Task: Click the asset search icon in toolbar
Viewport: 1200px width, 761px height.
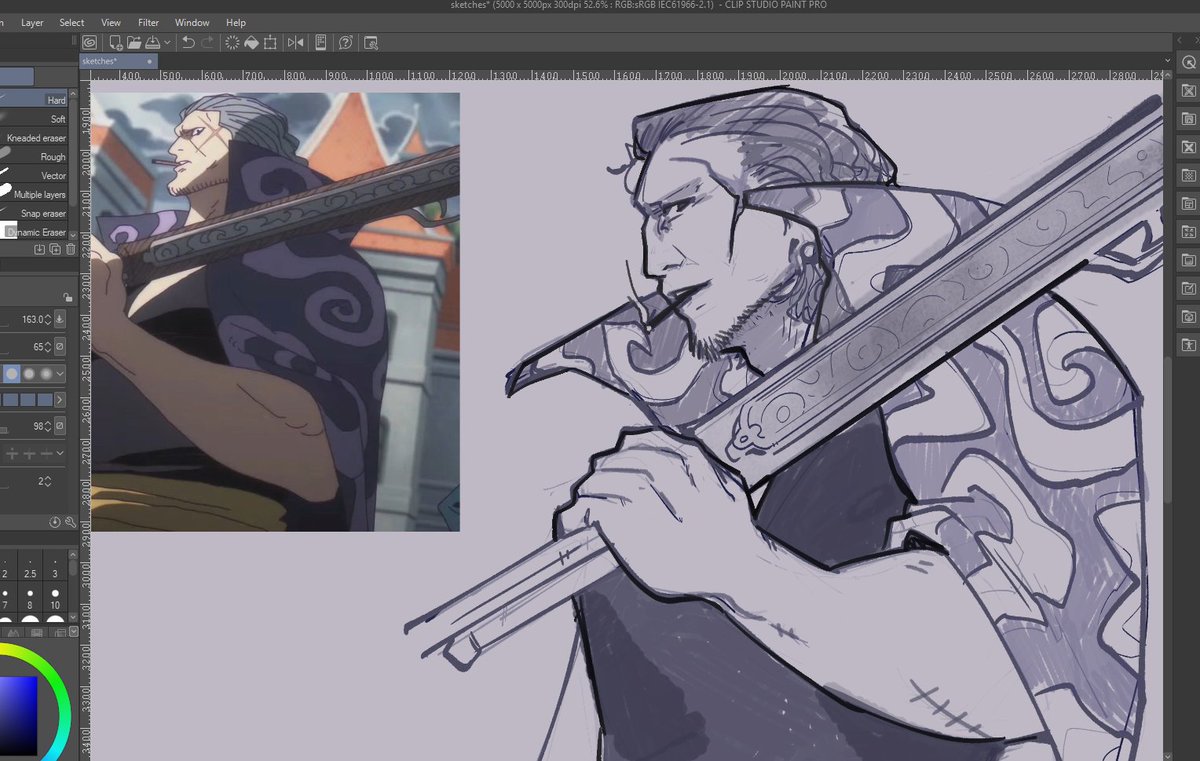Action: [371, 42]
